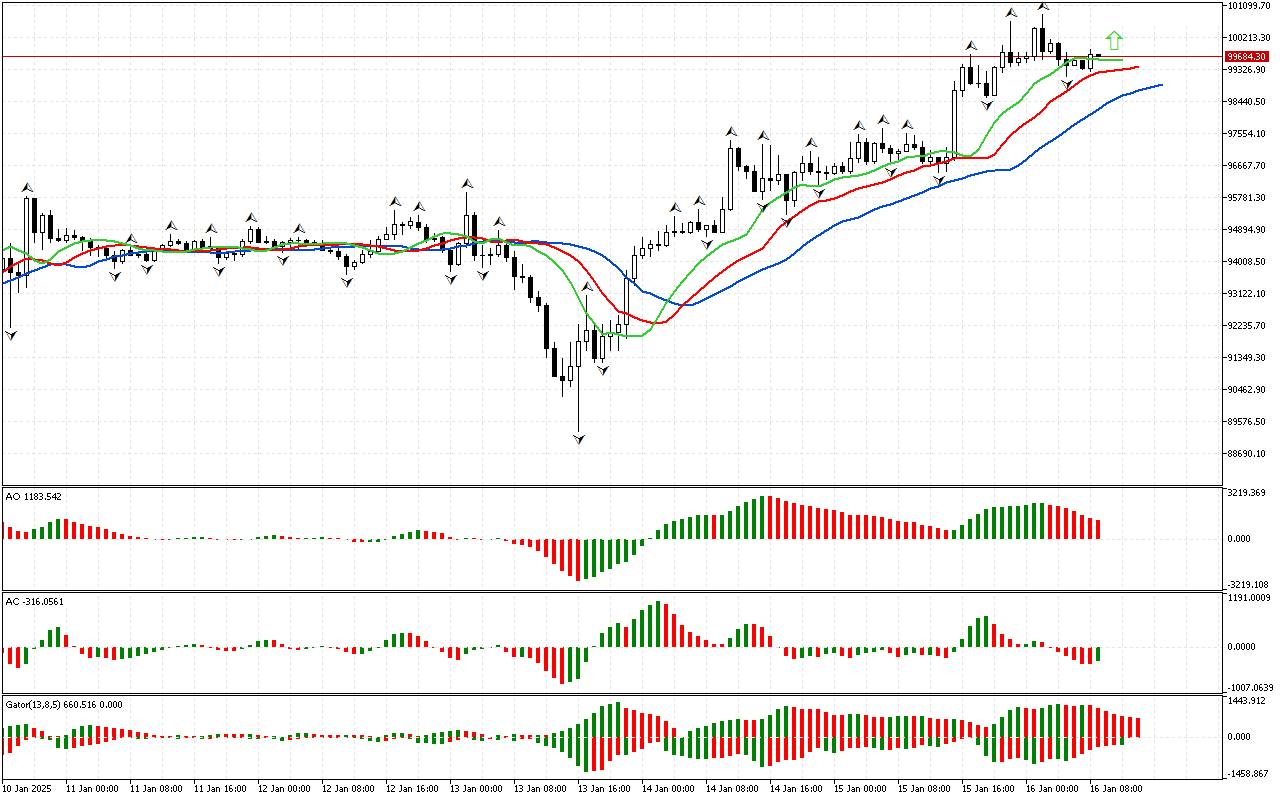Click AC scale value 0.0000
Viewport: 1280px width, 800px height.
[1242, 646]
